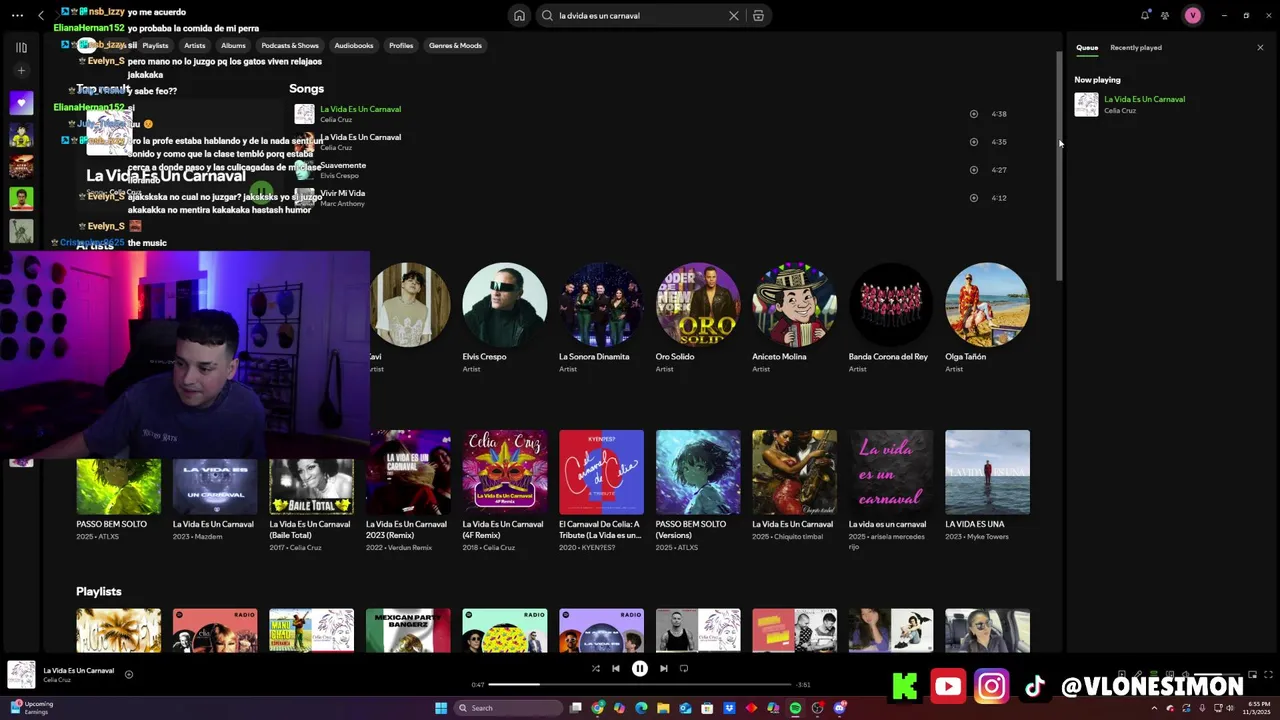Open Olga Tañón artist page
The height and width of the screenshot is (720, 1280).
point(987,318)
